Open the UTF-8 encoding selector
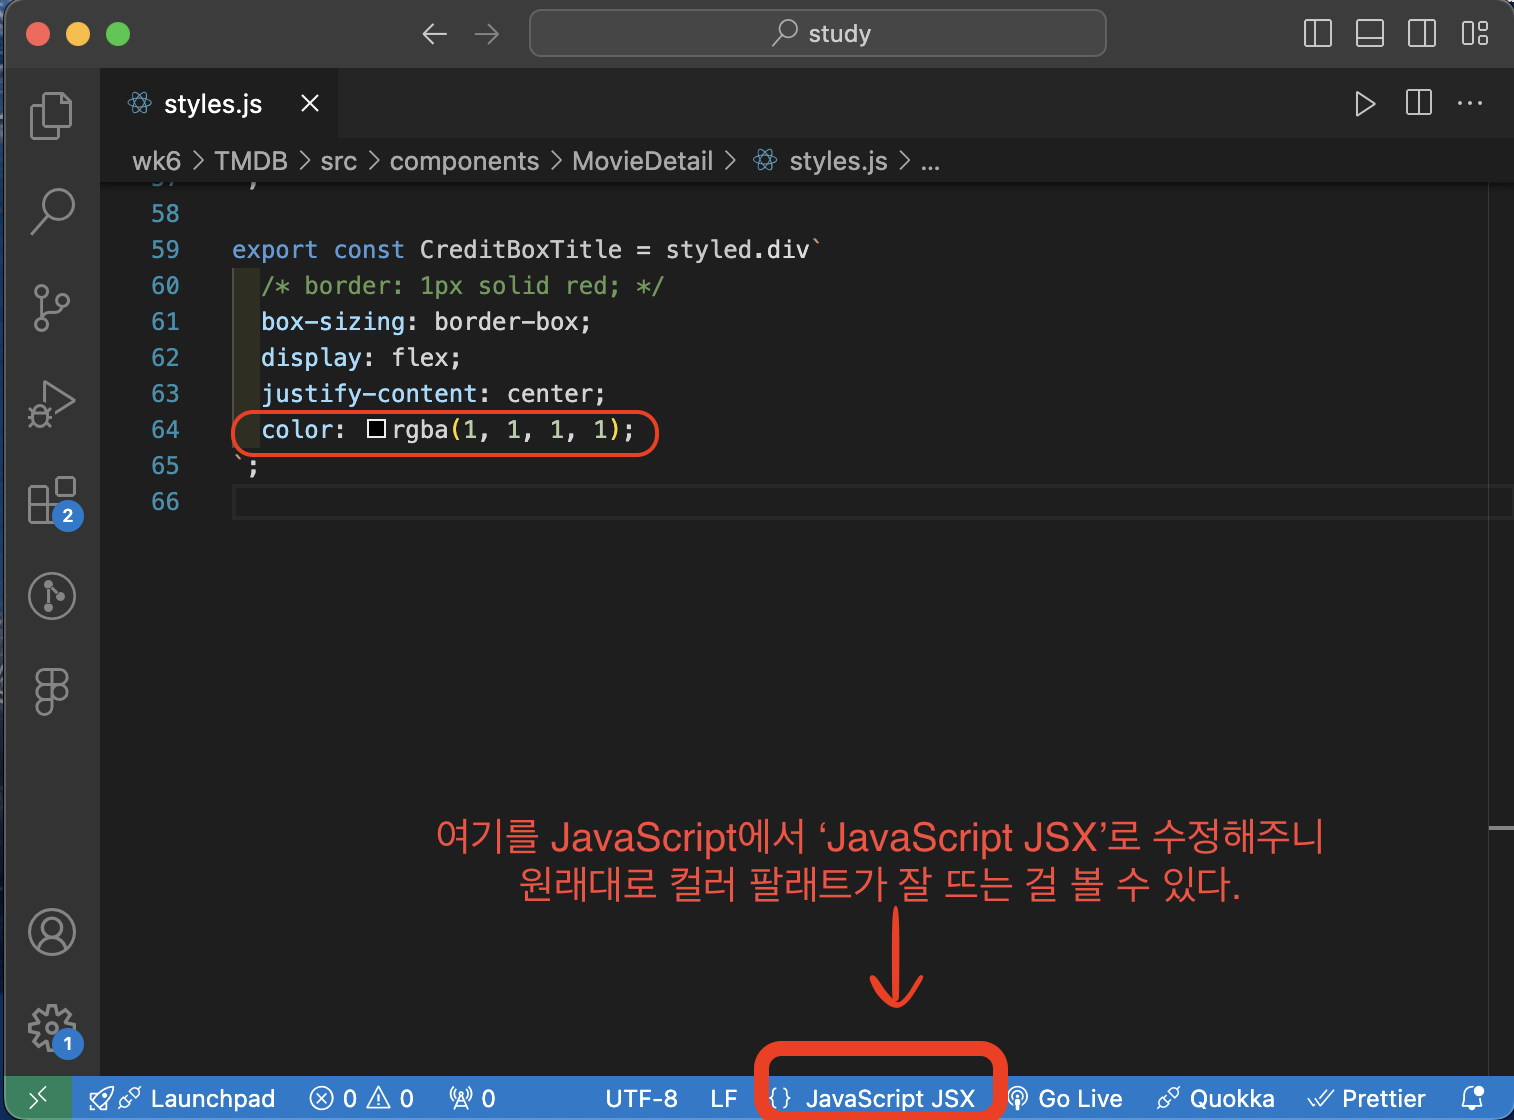 pos(642,1098)
